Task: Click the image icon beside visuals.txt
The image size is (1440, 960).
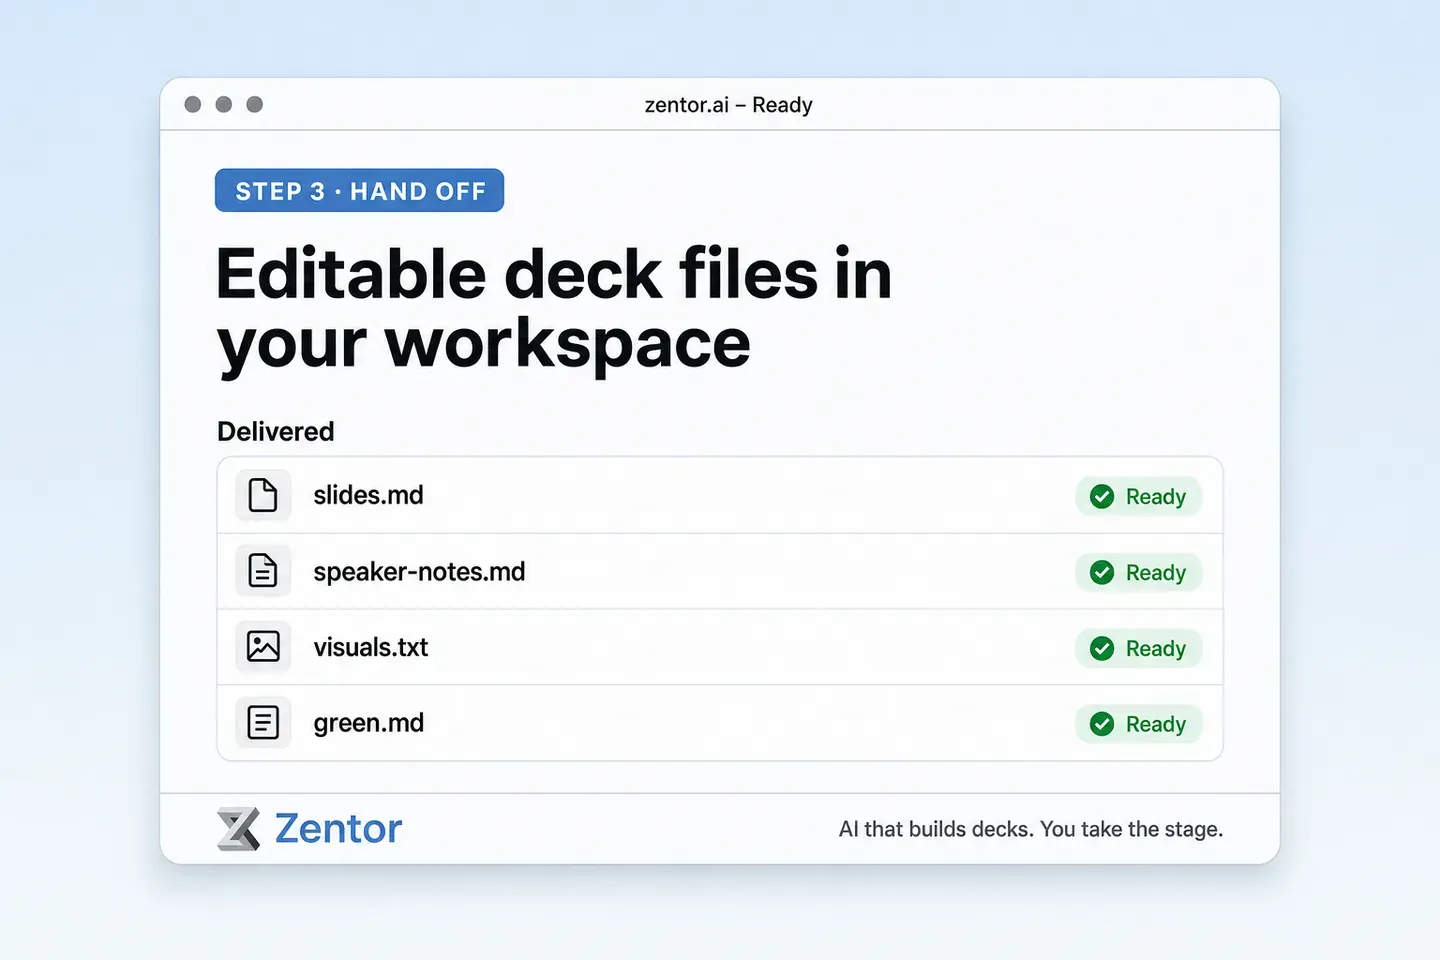Action: point(263,647)
